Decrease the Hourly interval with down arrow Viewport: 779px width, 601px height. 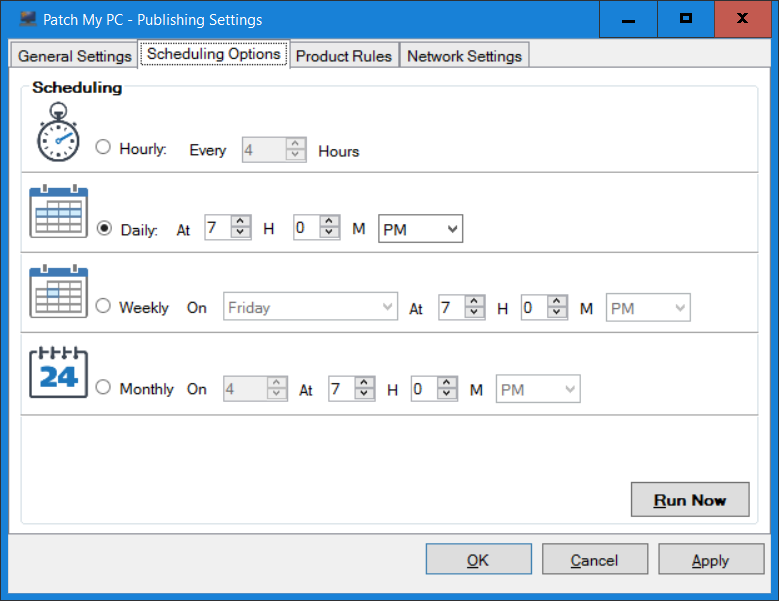pyautogui.click(x=295, y=154)
